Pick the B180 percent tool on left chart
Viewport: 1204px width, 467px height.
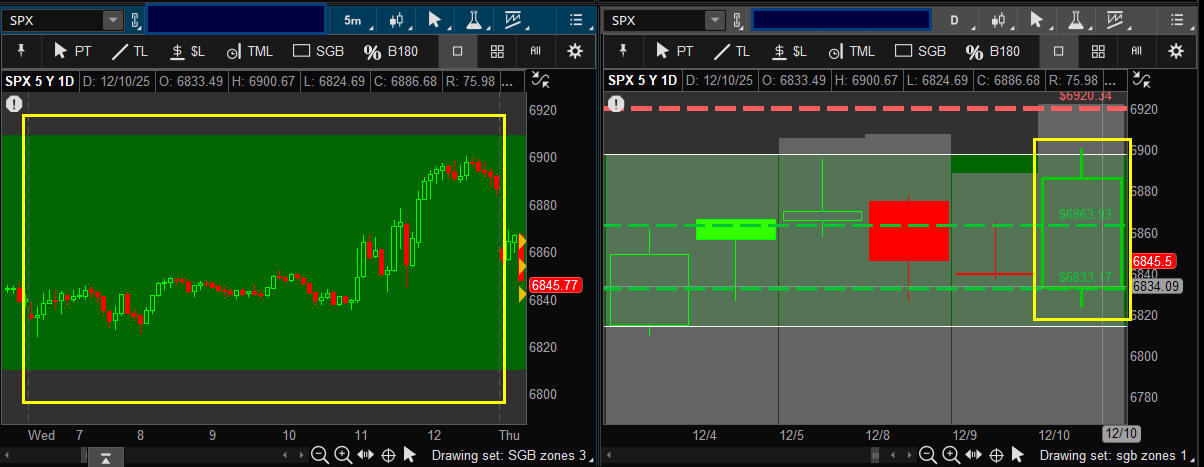(390, 51)
